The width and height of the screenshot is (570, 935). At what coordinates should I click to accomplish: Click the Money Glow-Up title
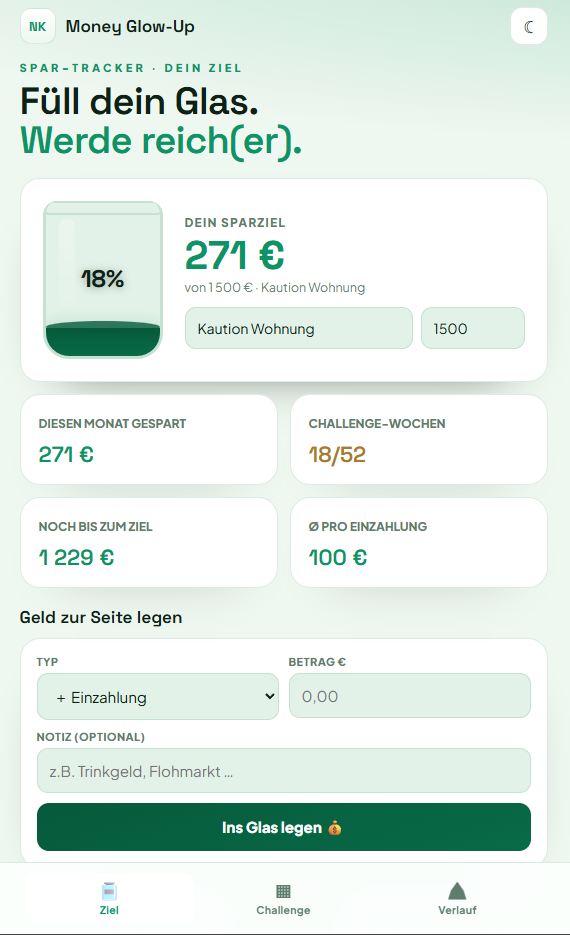point(130,26)
